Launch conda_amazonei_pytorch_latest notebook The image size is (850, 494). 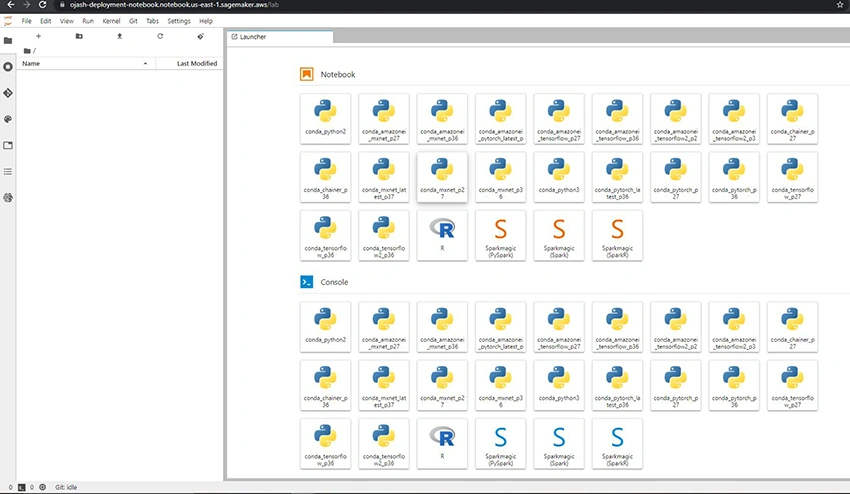pyautogui.click(x=500, y=119)
